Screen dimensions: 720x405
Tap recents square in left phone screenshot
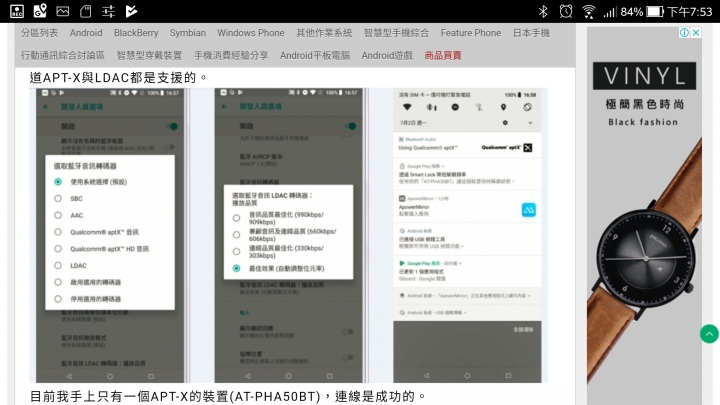pos(151,376)
